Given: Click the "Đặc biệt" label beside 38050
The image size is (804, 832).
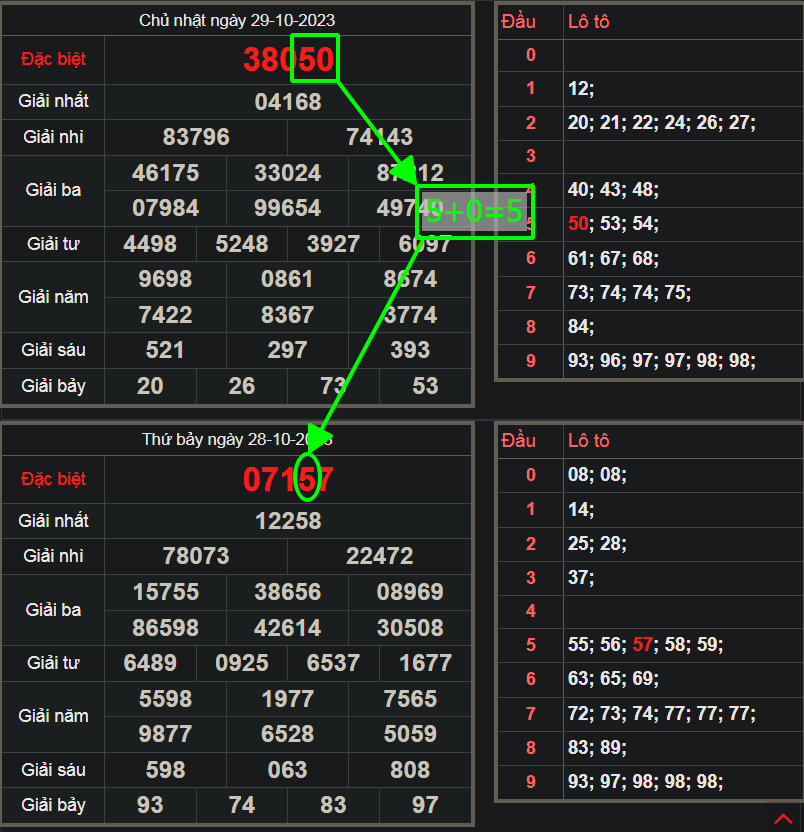Looking at the screenshot, I should point(54,59).
